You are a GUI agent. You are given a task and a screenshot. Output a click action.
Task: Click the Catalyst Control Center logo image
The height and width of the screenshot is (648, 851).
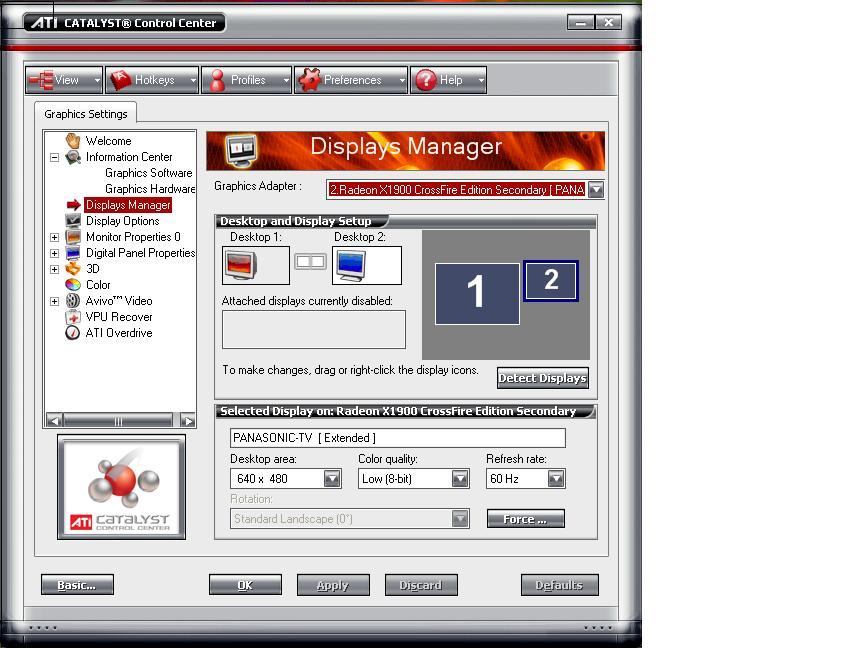[122, 487]
